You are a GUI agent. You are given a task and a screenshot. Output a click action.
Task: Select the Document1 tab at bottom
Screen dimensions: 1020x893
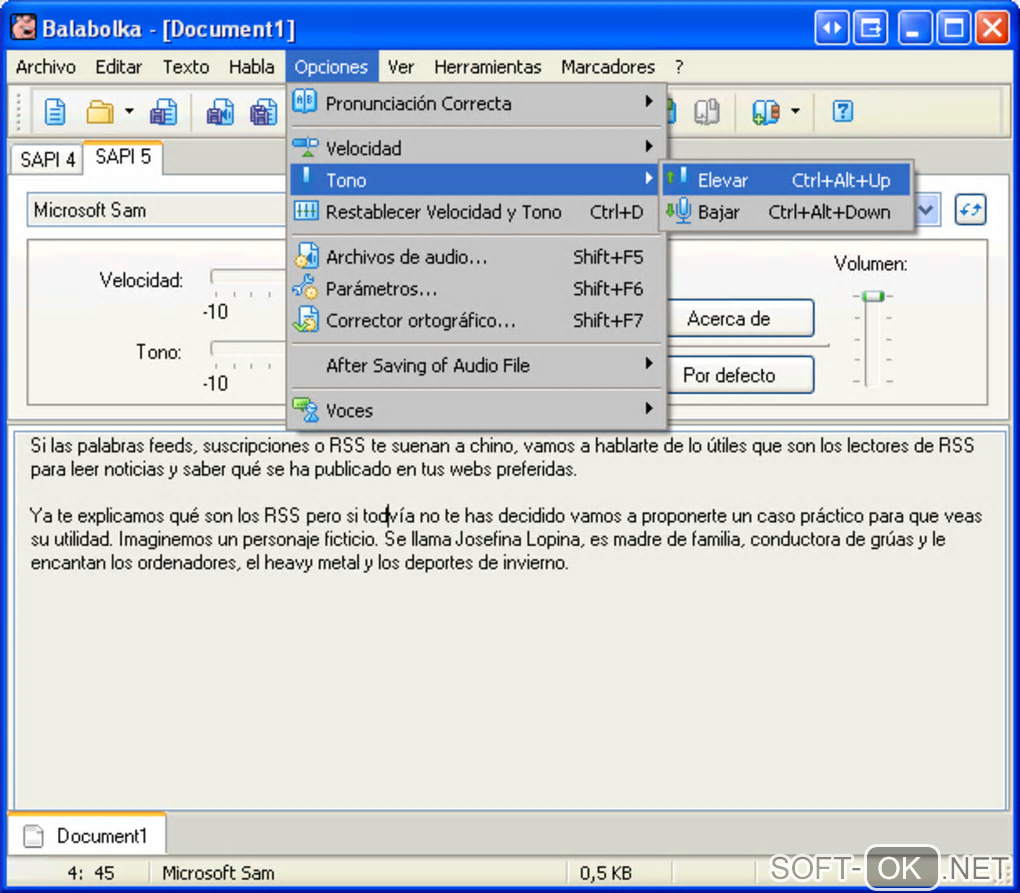(x=88, y=835)
